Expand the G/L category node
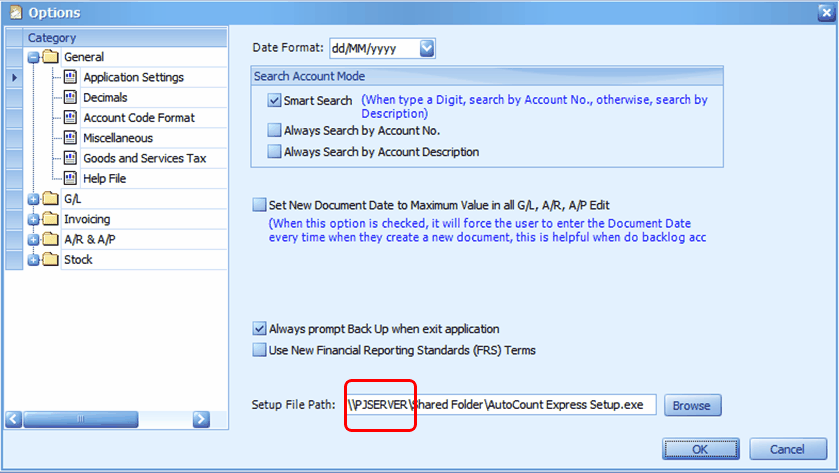This screenshot has height=473, width=839. pyautogui.click(x=33, y=199)
